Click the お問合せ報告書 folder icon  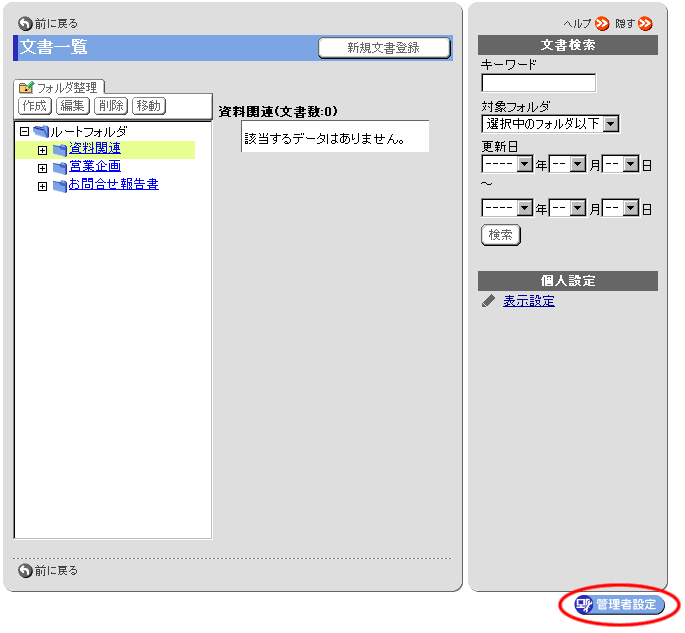(60, 185)
